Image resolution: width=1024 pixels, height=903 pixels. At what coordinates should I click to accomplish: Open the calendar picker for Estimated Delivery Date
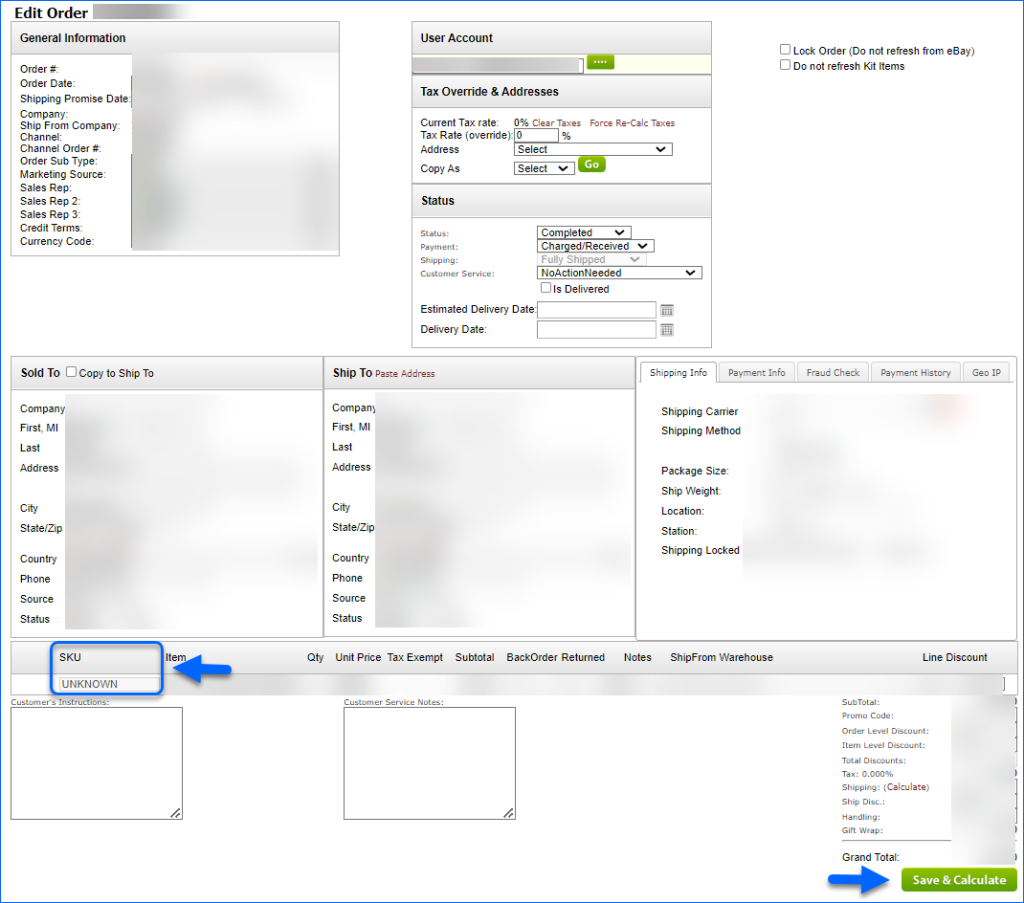[665, 310]
